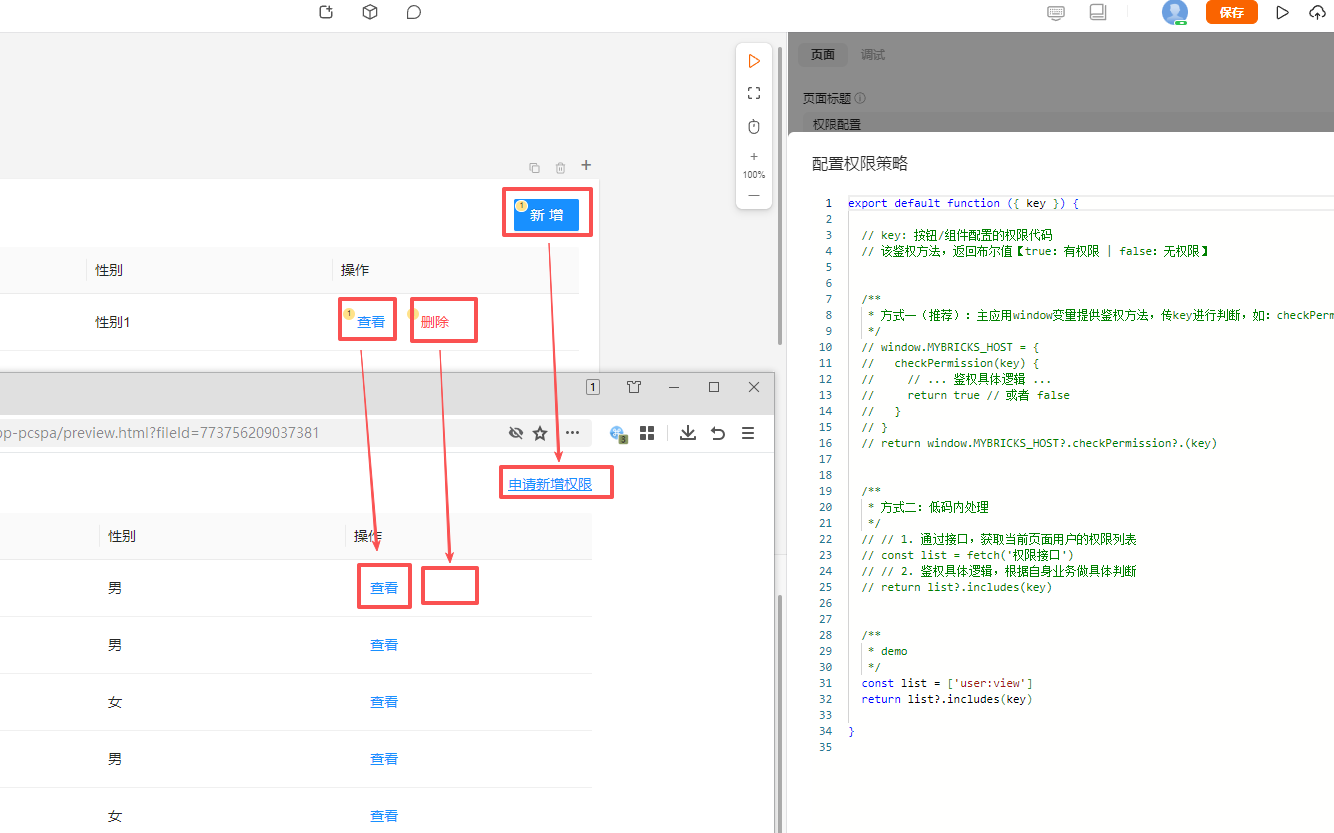Toggle the mouse mode icon in canvas toolbar

point(754,127)
